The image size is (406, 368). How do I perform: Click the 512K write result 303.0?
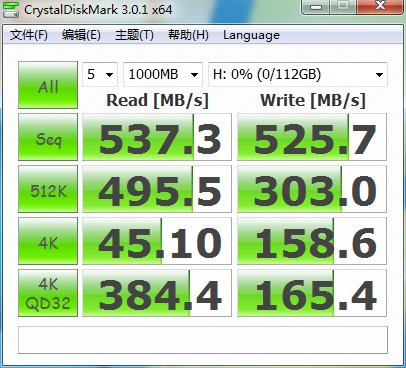[312, 189]
